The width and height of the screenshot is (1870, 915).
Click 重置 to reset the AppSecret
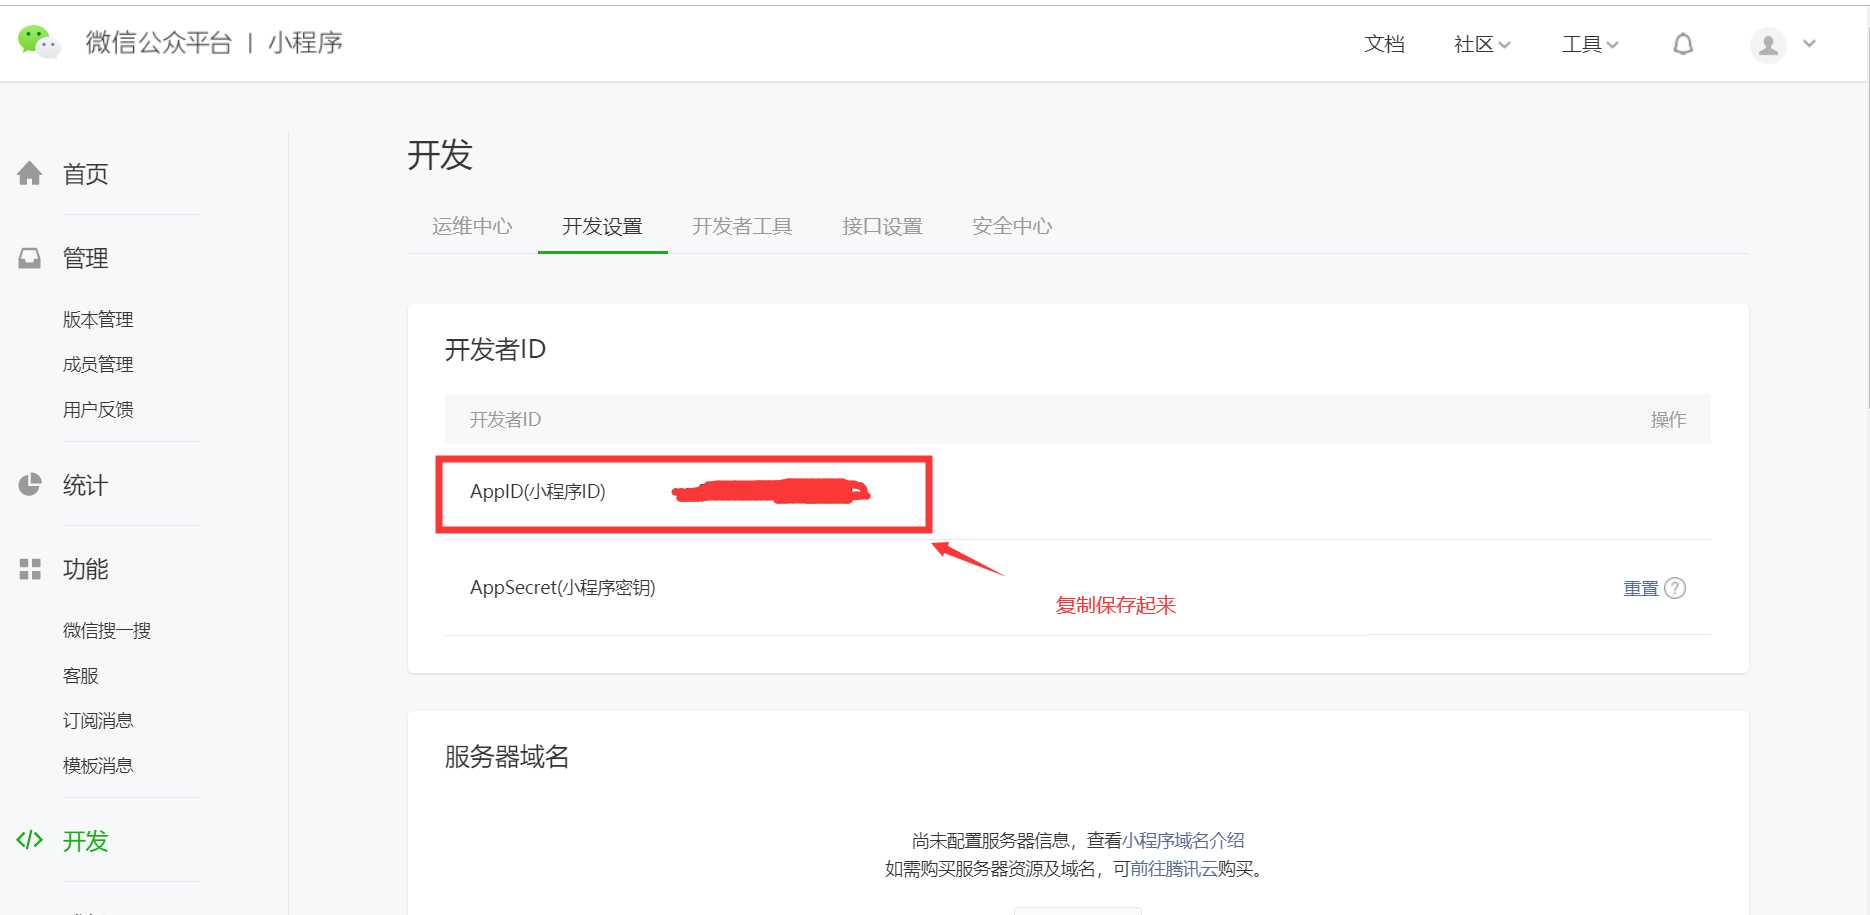(1641, 588)
